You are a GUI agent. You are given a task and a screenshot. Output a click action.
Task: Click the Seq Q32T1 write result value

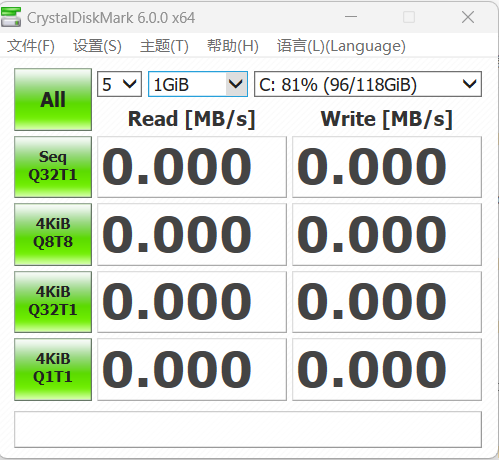[x=387, y=167]
